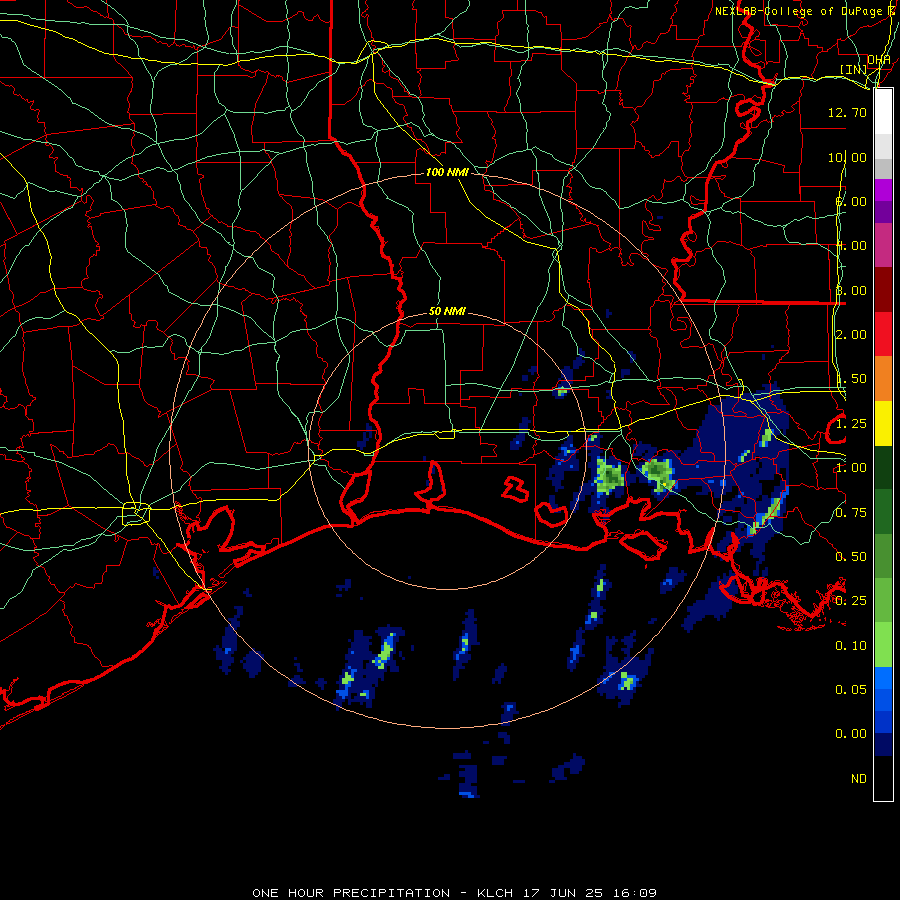Click the orange swatch beside 1.50
This screenshot has height=900, width=900.
pyautogui.click(x=883, y=379)
